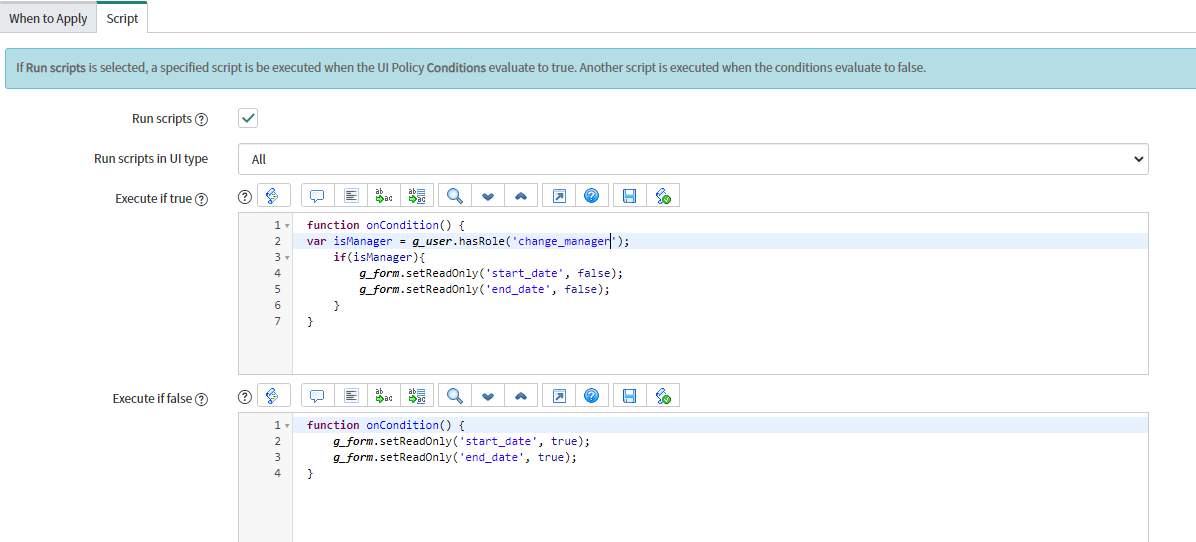Collapse line 1 fold arrow in Execute if true
Image resolution: width=1196 pixels, height=542 pixels.
click(287, 226)
